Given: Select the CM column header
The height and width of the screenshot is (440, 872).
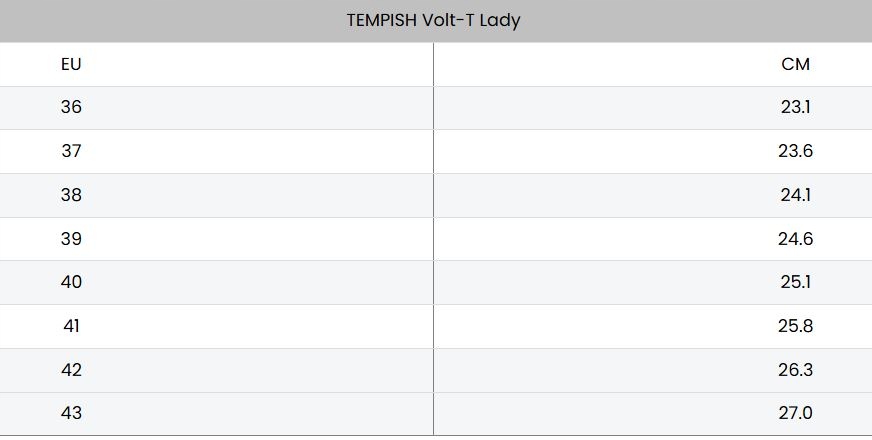Looking at the screenshot, I should coord(795,64).
